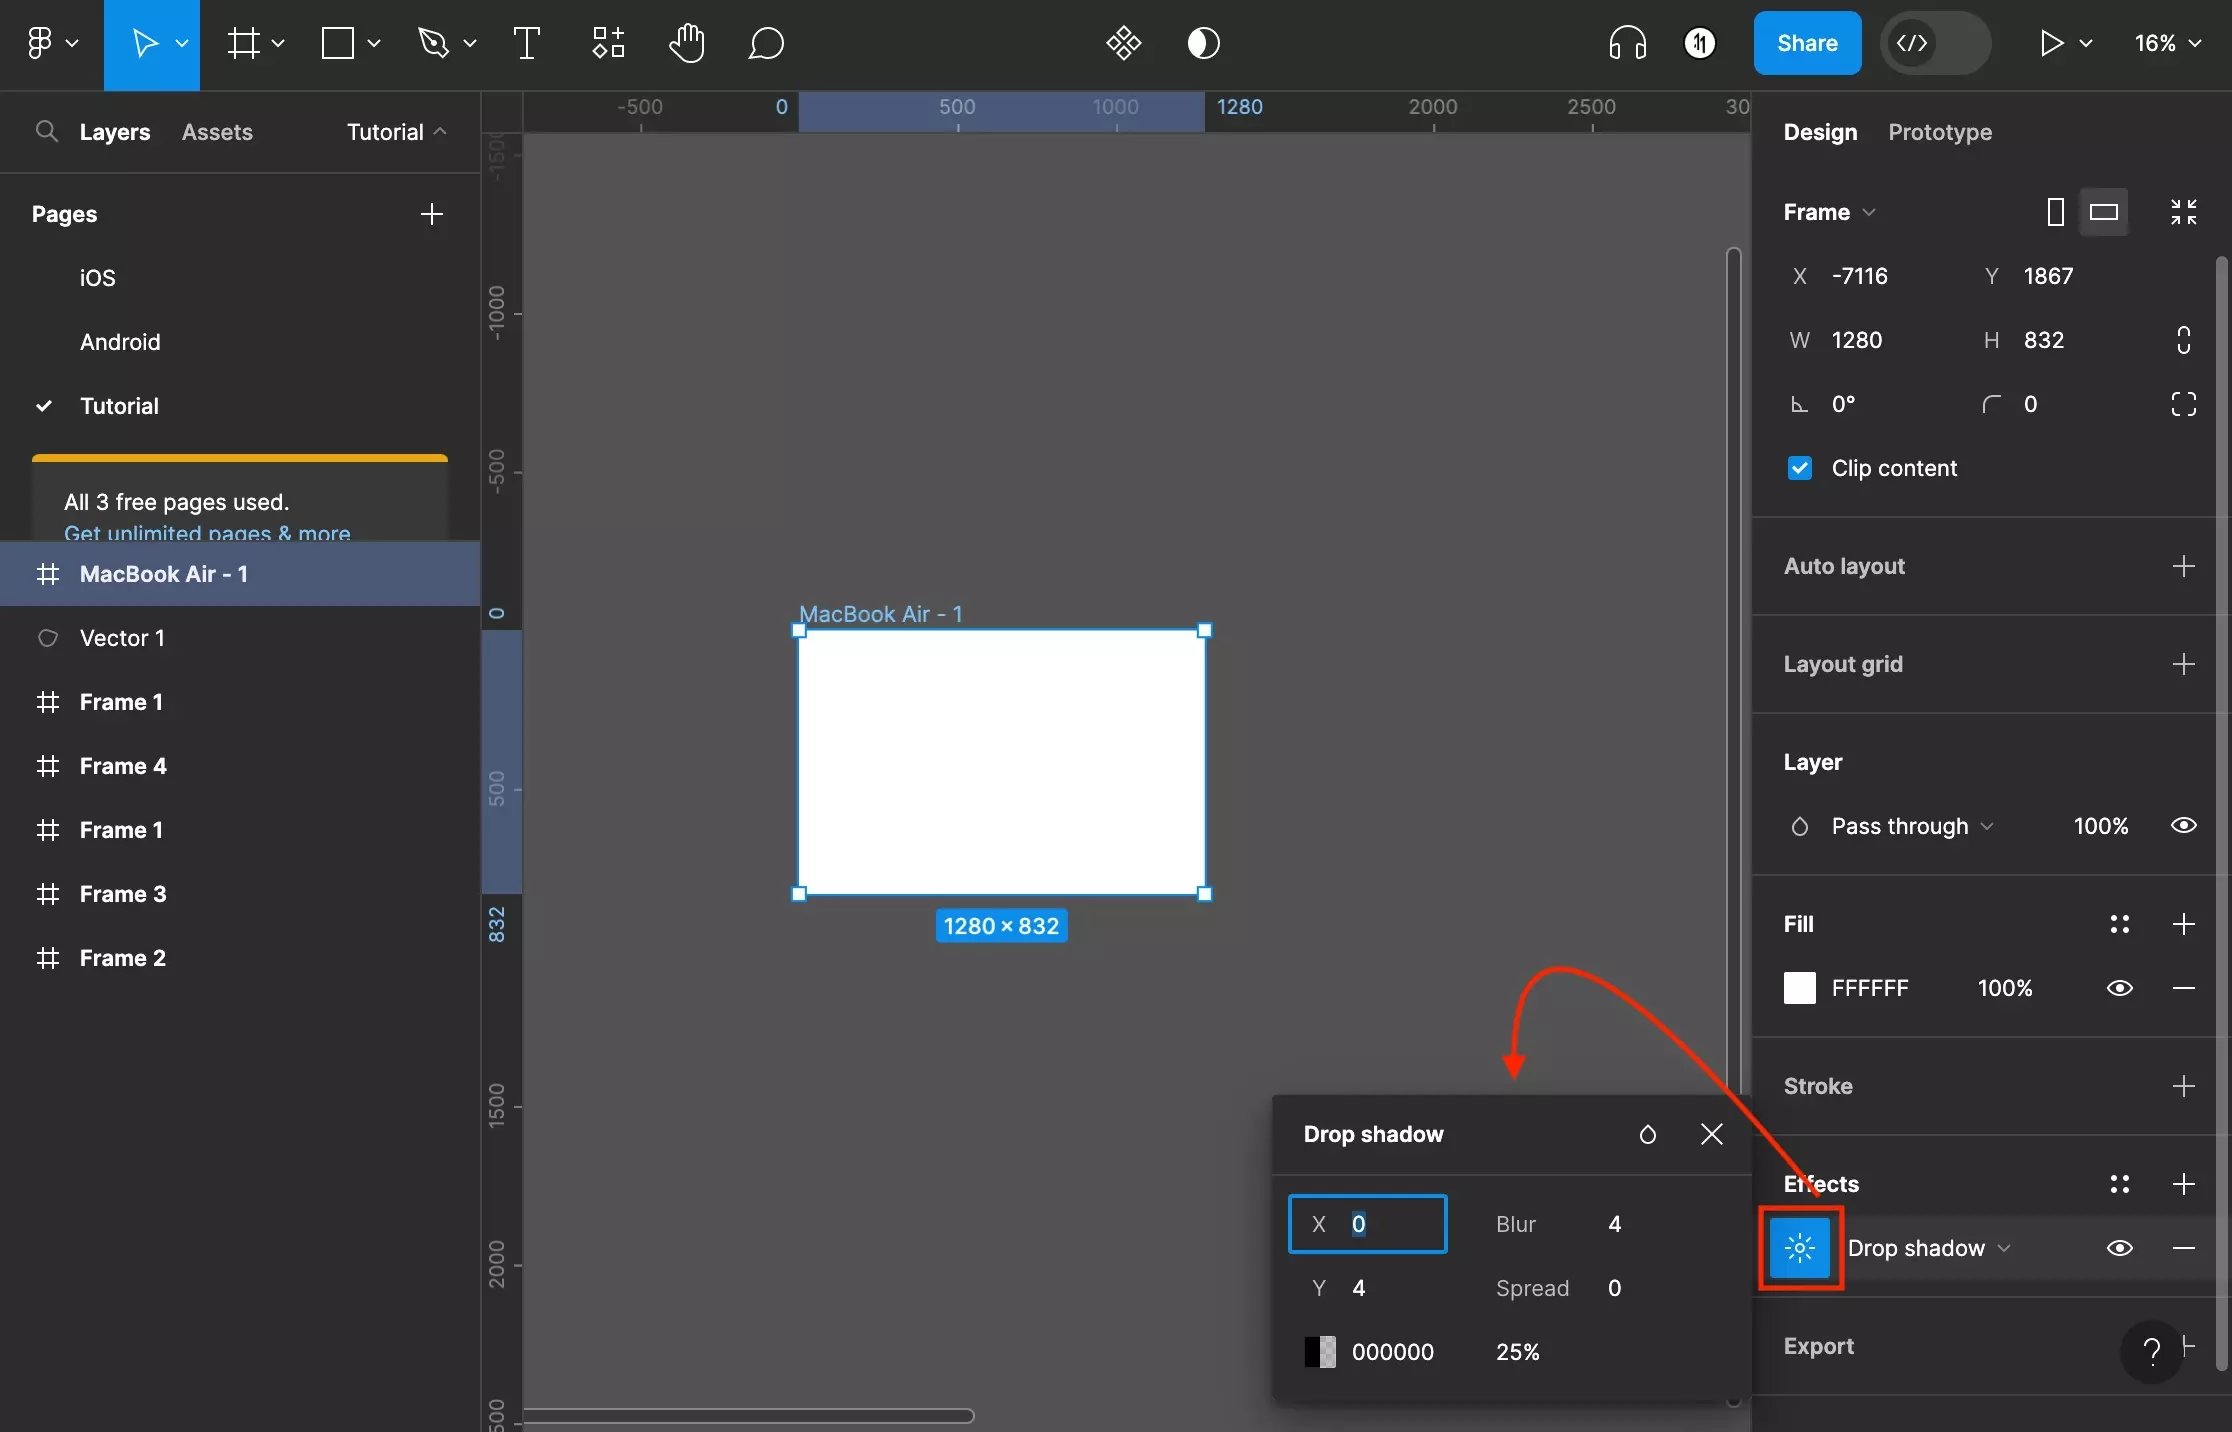The height and width of the screenshot is (1432, 2232).
Task: Toggle Drop shadow visibility eye icon
Action: tap(2120, 1246)
